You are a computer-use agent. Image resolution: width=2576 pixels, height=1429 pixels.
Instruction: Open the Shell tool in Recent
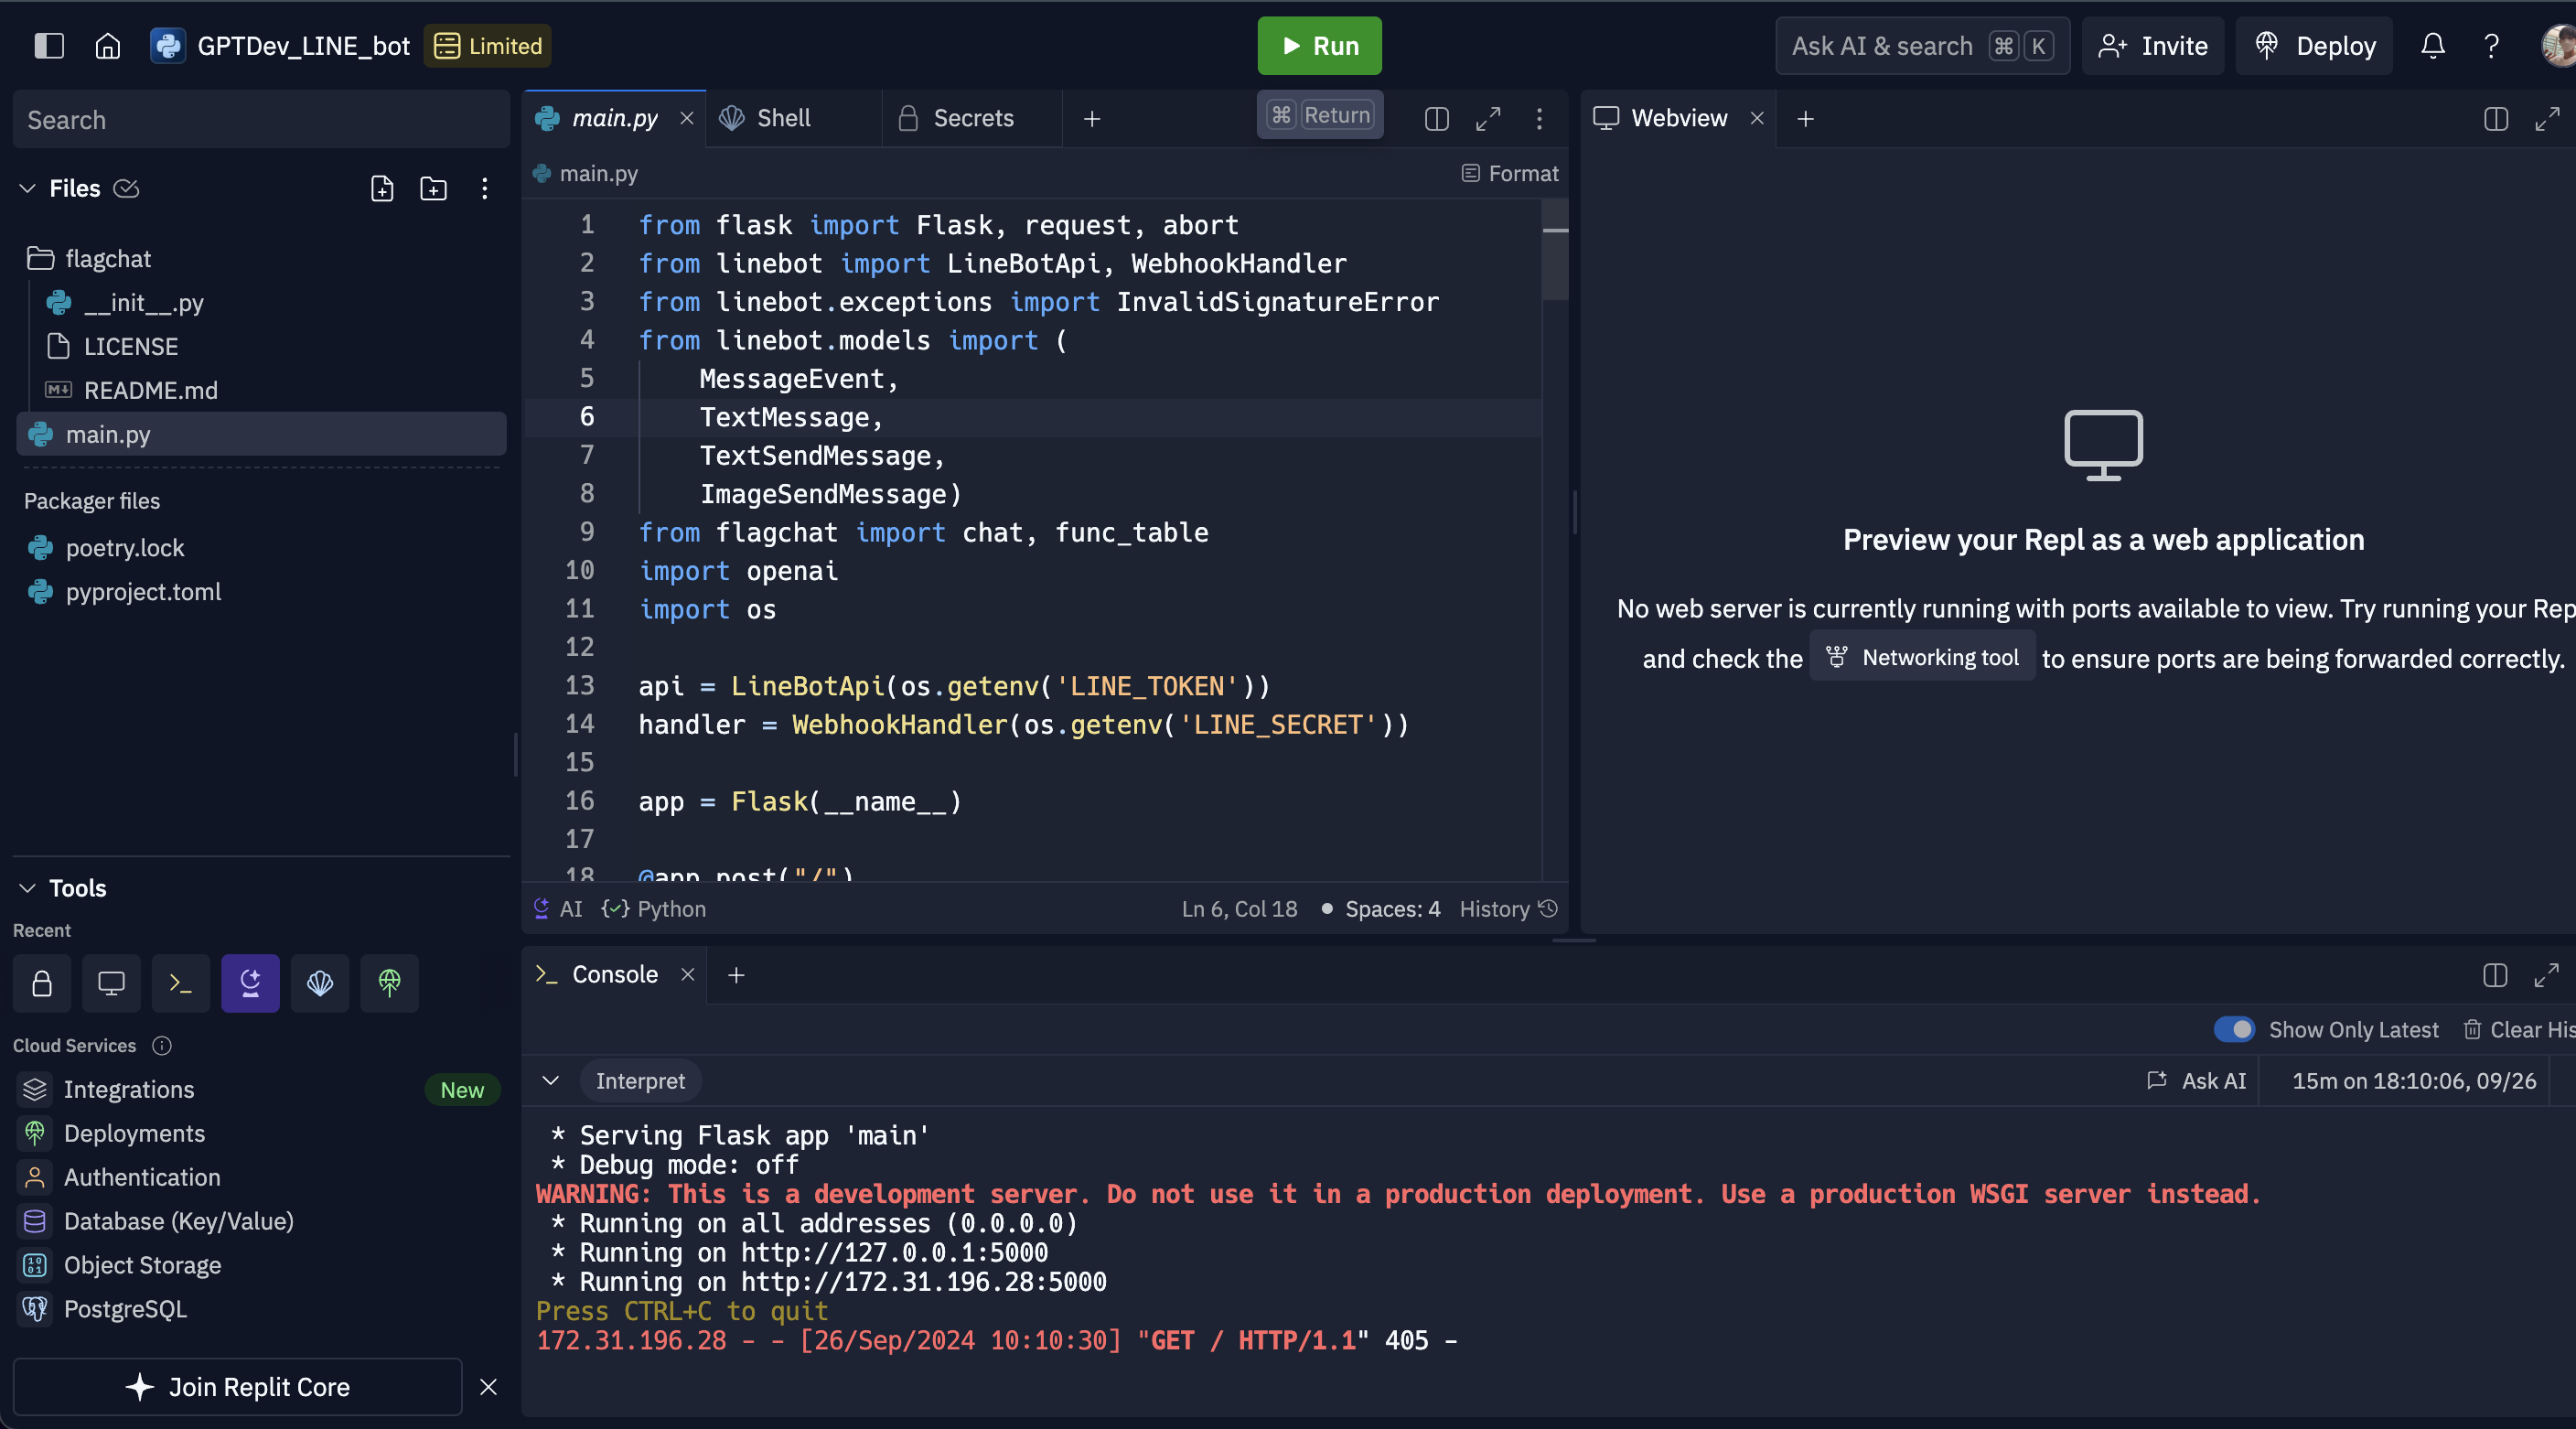320,983
